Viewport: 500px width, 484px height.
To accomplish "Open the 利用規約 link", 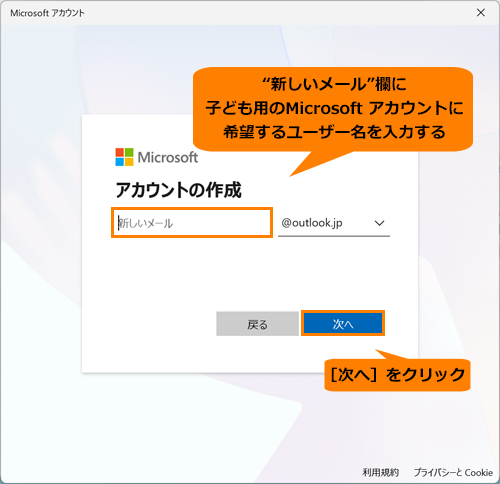I will (x=380, y=472).
